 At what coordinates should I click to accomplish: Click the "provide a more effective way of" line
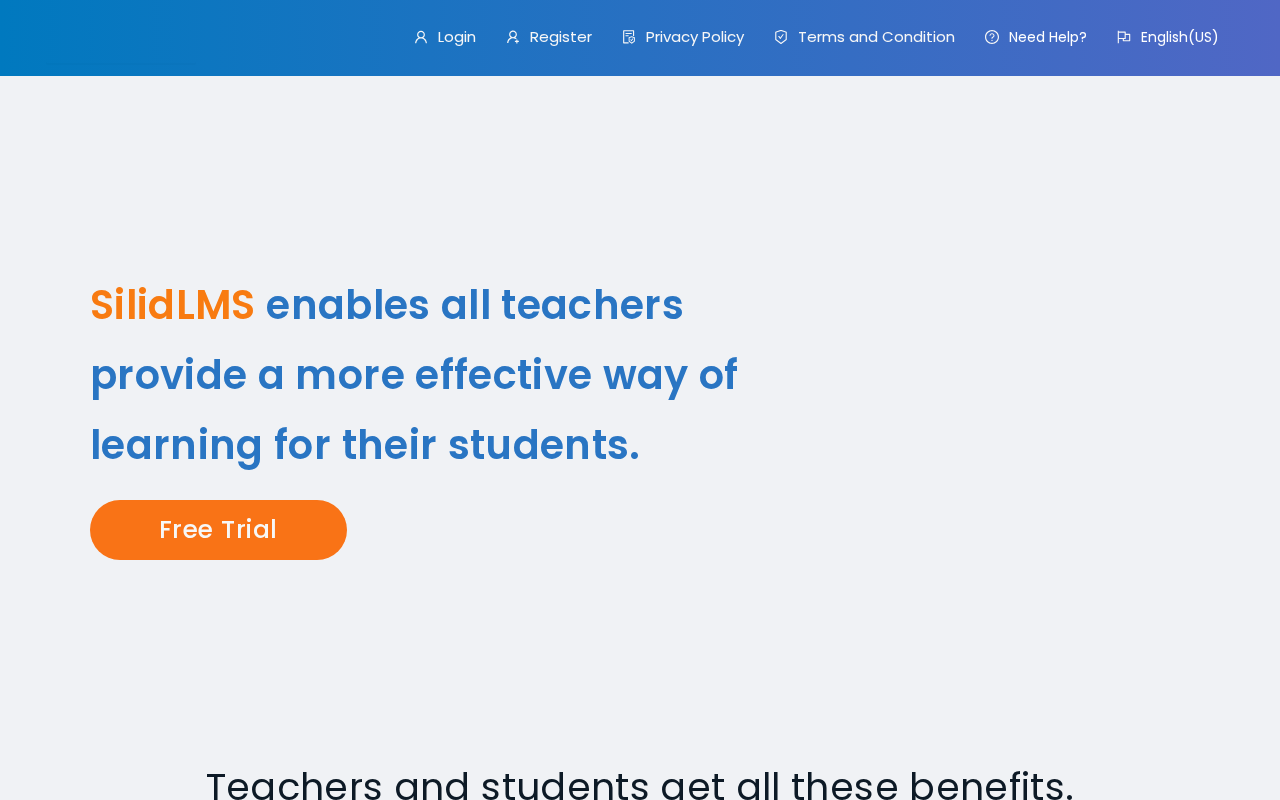point(414,375)
